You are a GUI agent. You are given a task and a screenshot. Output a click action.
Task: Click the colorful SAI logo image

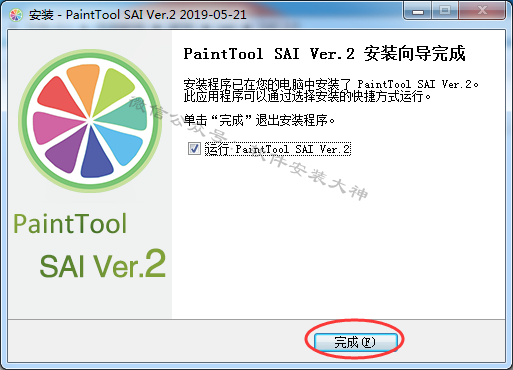click(x=90, y=120)
